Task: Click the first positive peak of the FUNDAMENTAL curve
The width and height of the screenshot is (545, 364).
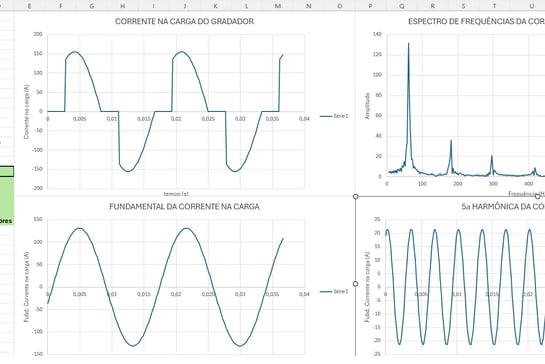Action: [80, 228]
